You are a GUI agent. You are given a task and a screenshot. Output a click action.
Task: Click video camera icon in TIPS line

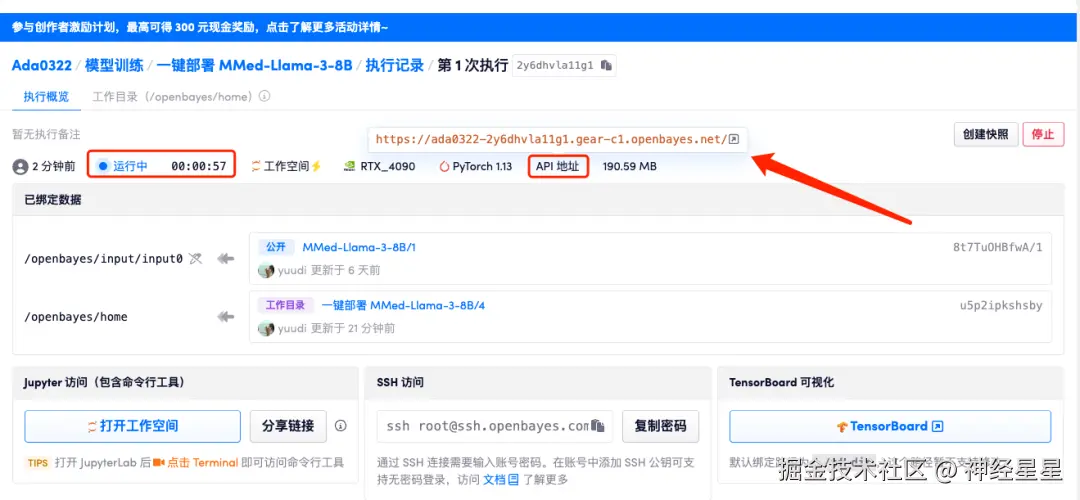[x=159, y=462]
